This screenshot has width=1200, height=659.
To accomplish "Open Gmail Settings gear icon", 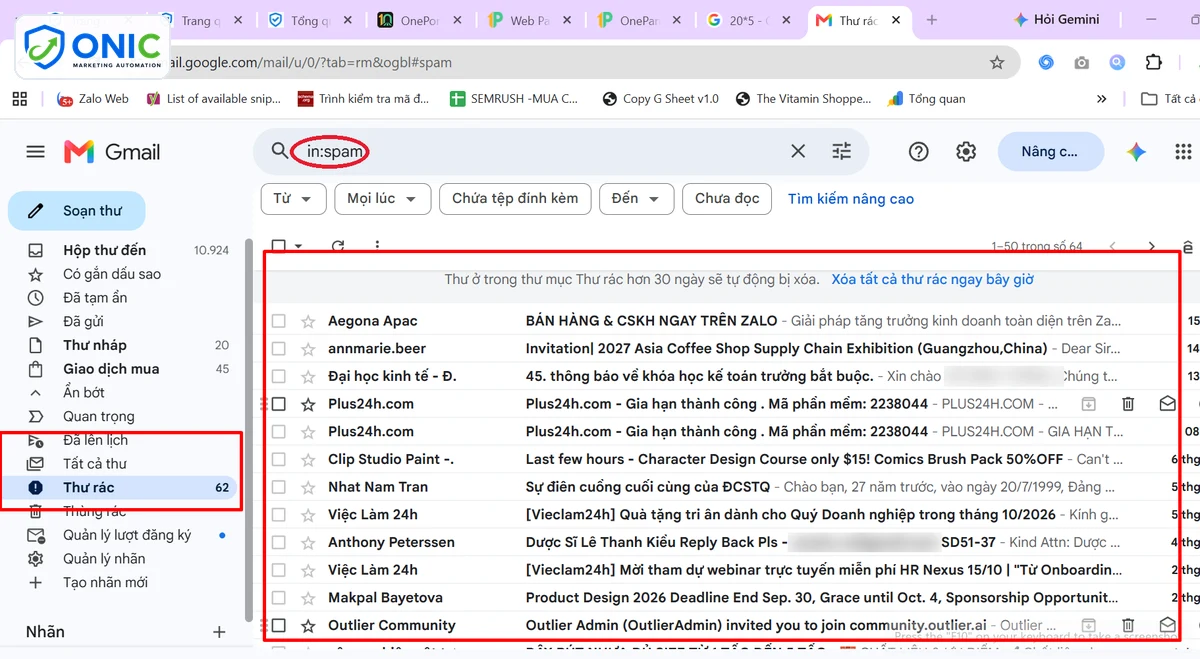I will [x=966, y=152].
